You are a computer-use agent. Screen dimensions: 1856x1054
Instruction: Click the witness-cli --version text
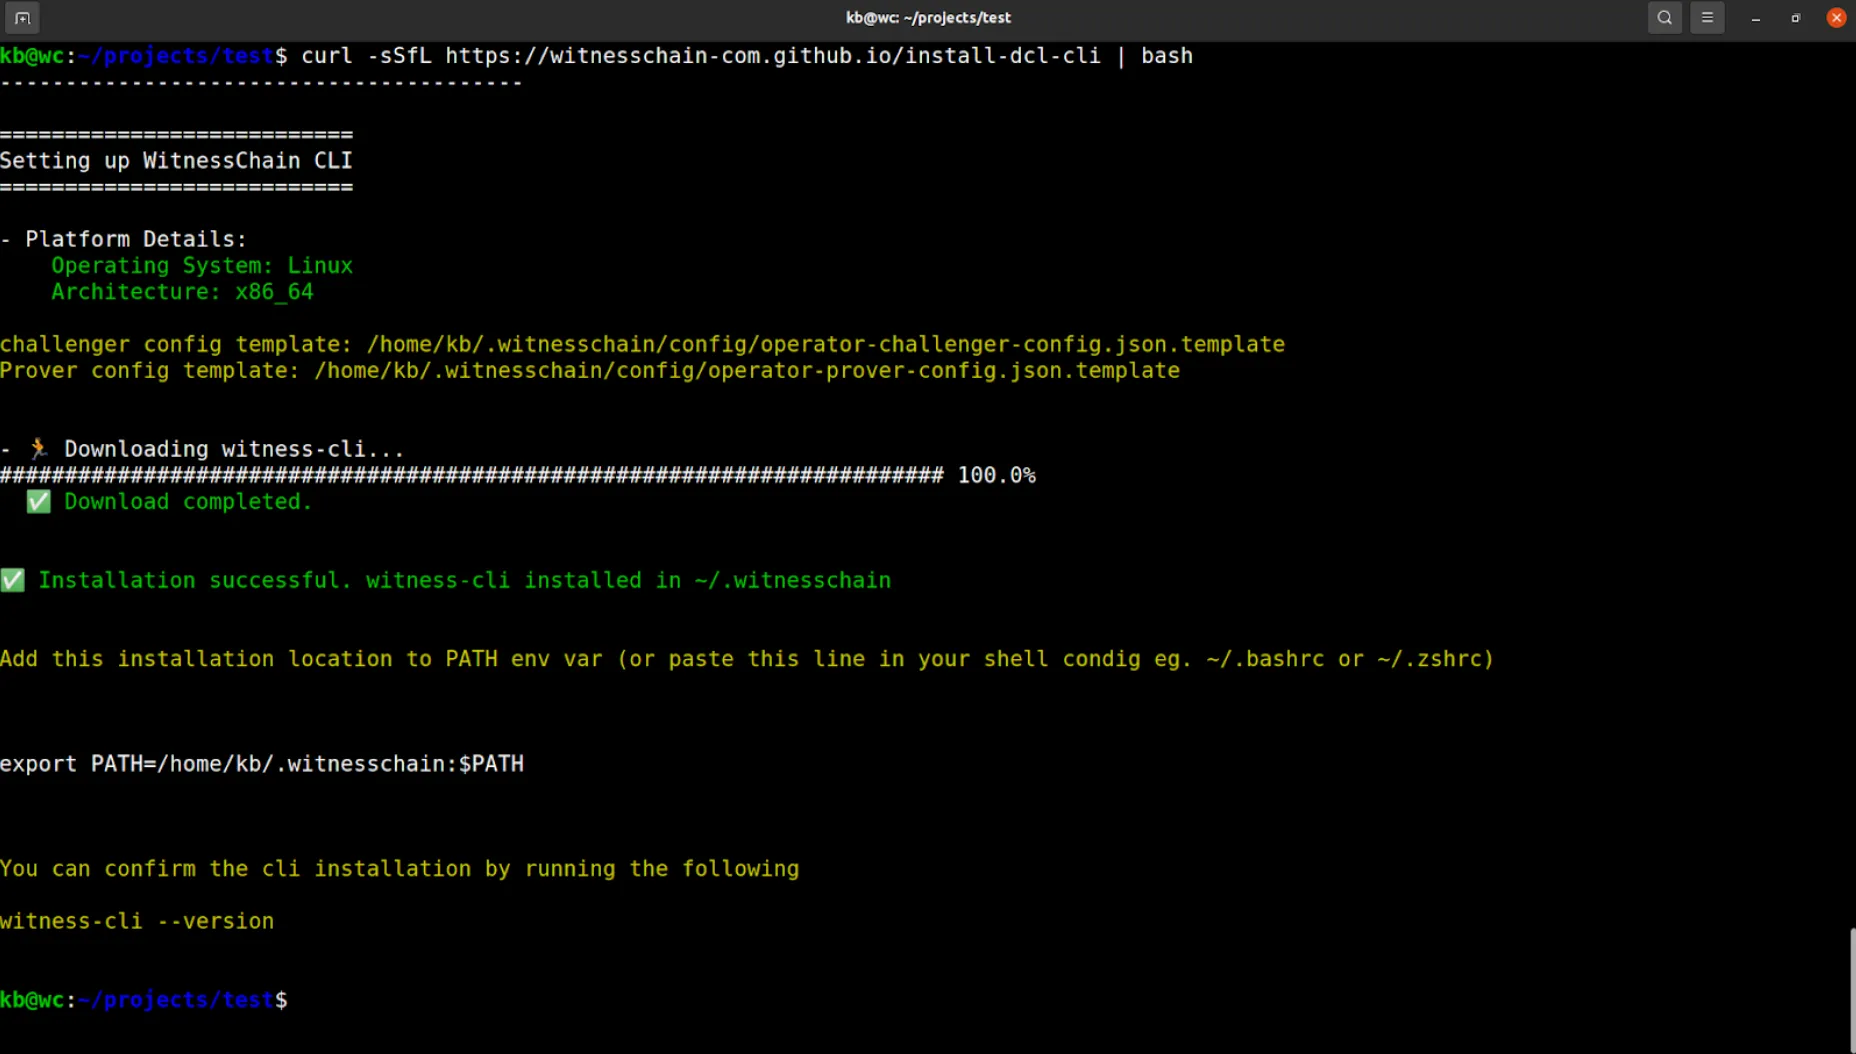click(137, 921)
